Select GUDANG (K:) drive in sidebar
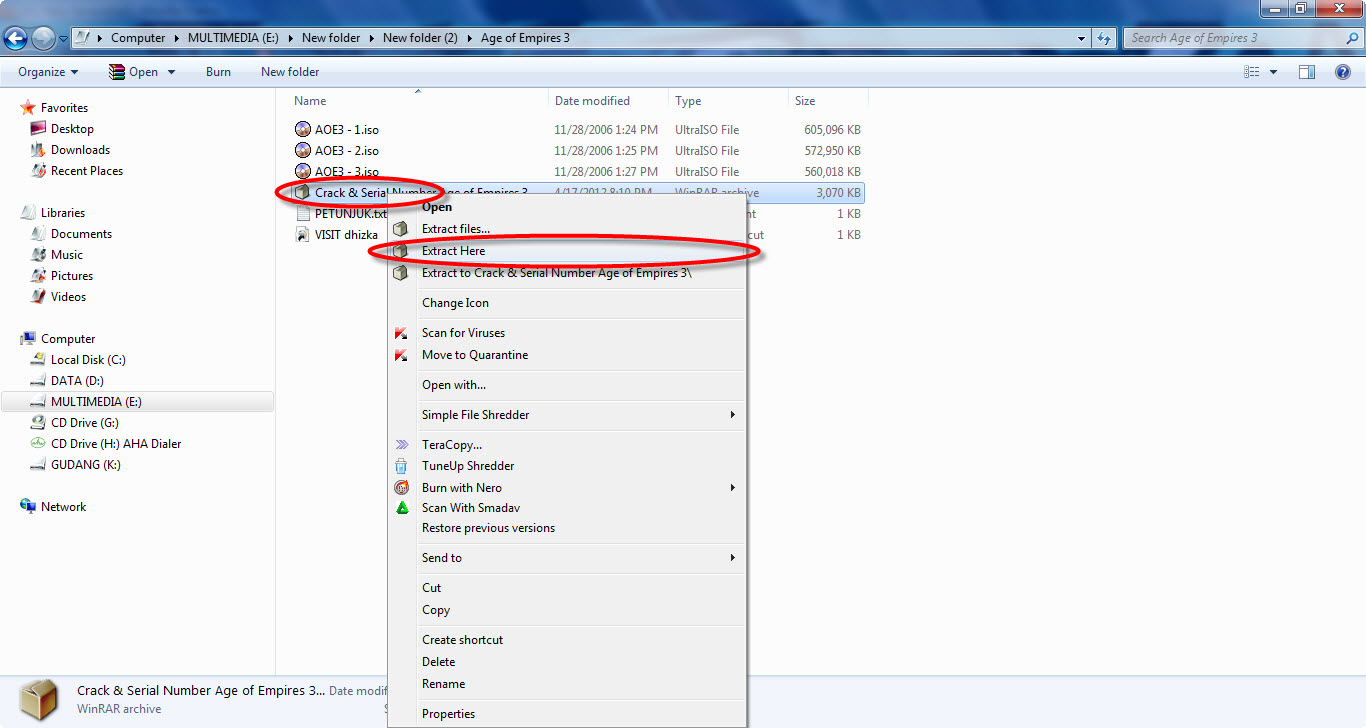Viewport: 1366px width, 728px height. point(86,464)
